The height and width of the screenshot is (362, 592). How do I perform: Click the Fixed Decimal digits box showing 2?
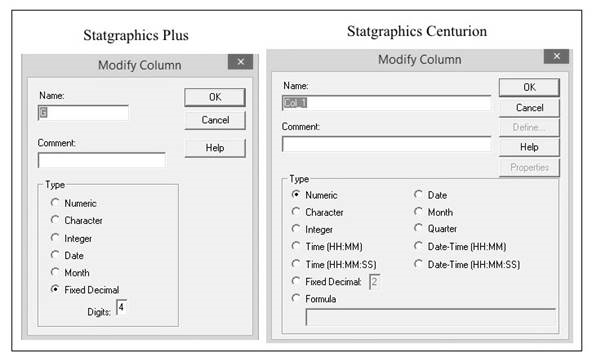pos(375,282)
